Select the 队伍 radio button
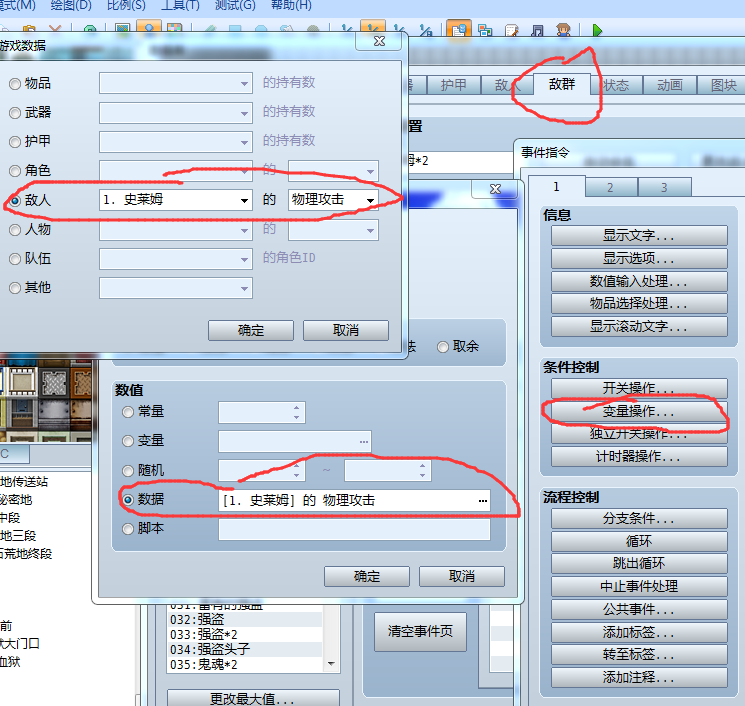The width and height of the screenshot is (745, 706). (15, 259)
